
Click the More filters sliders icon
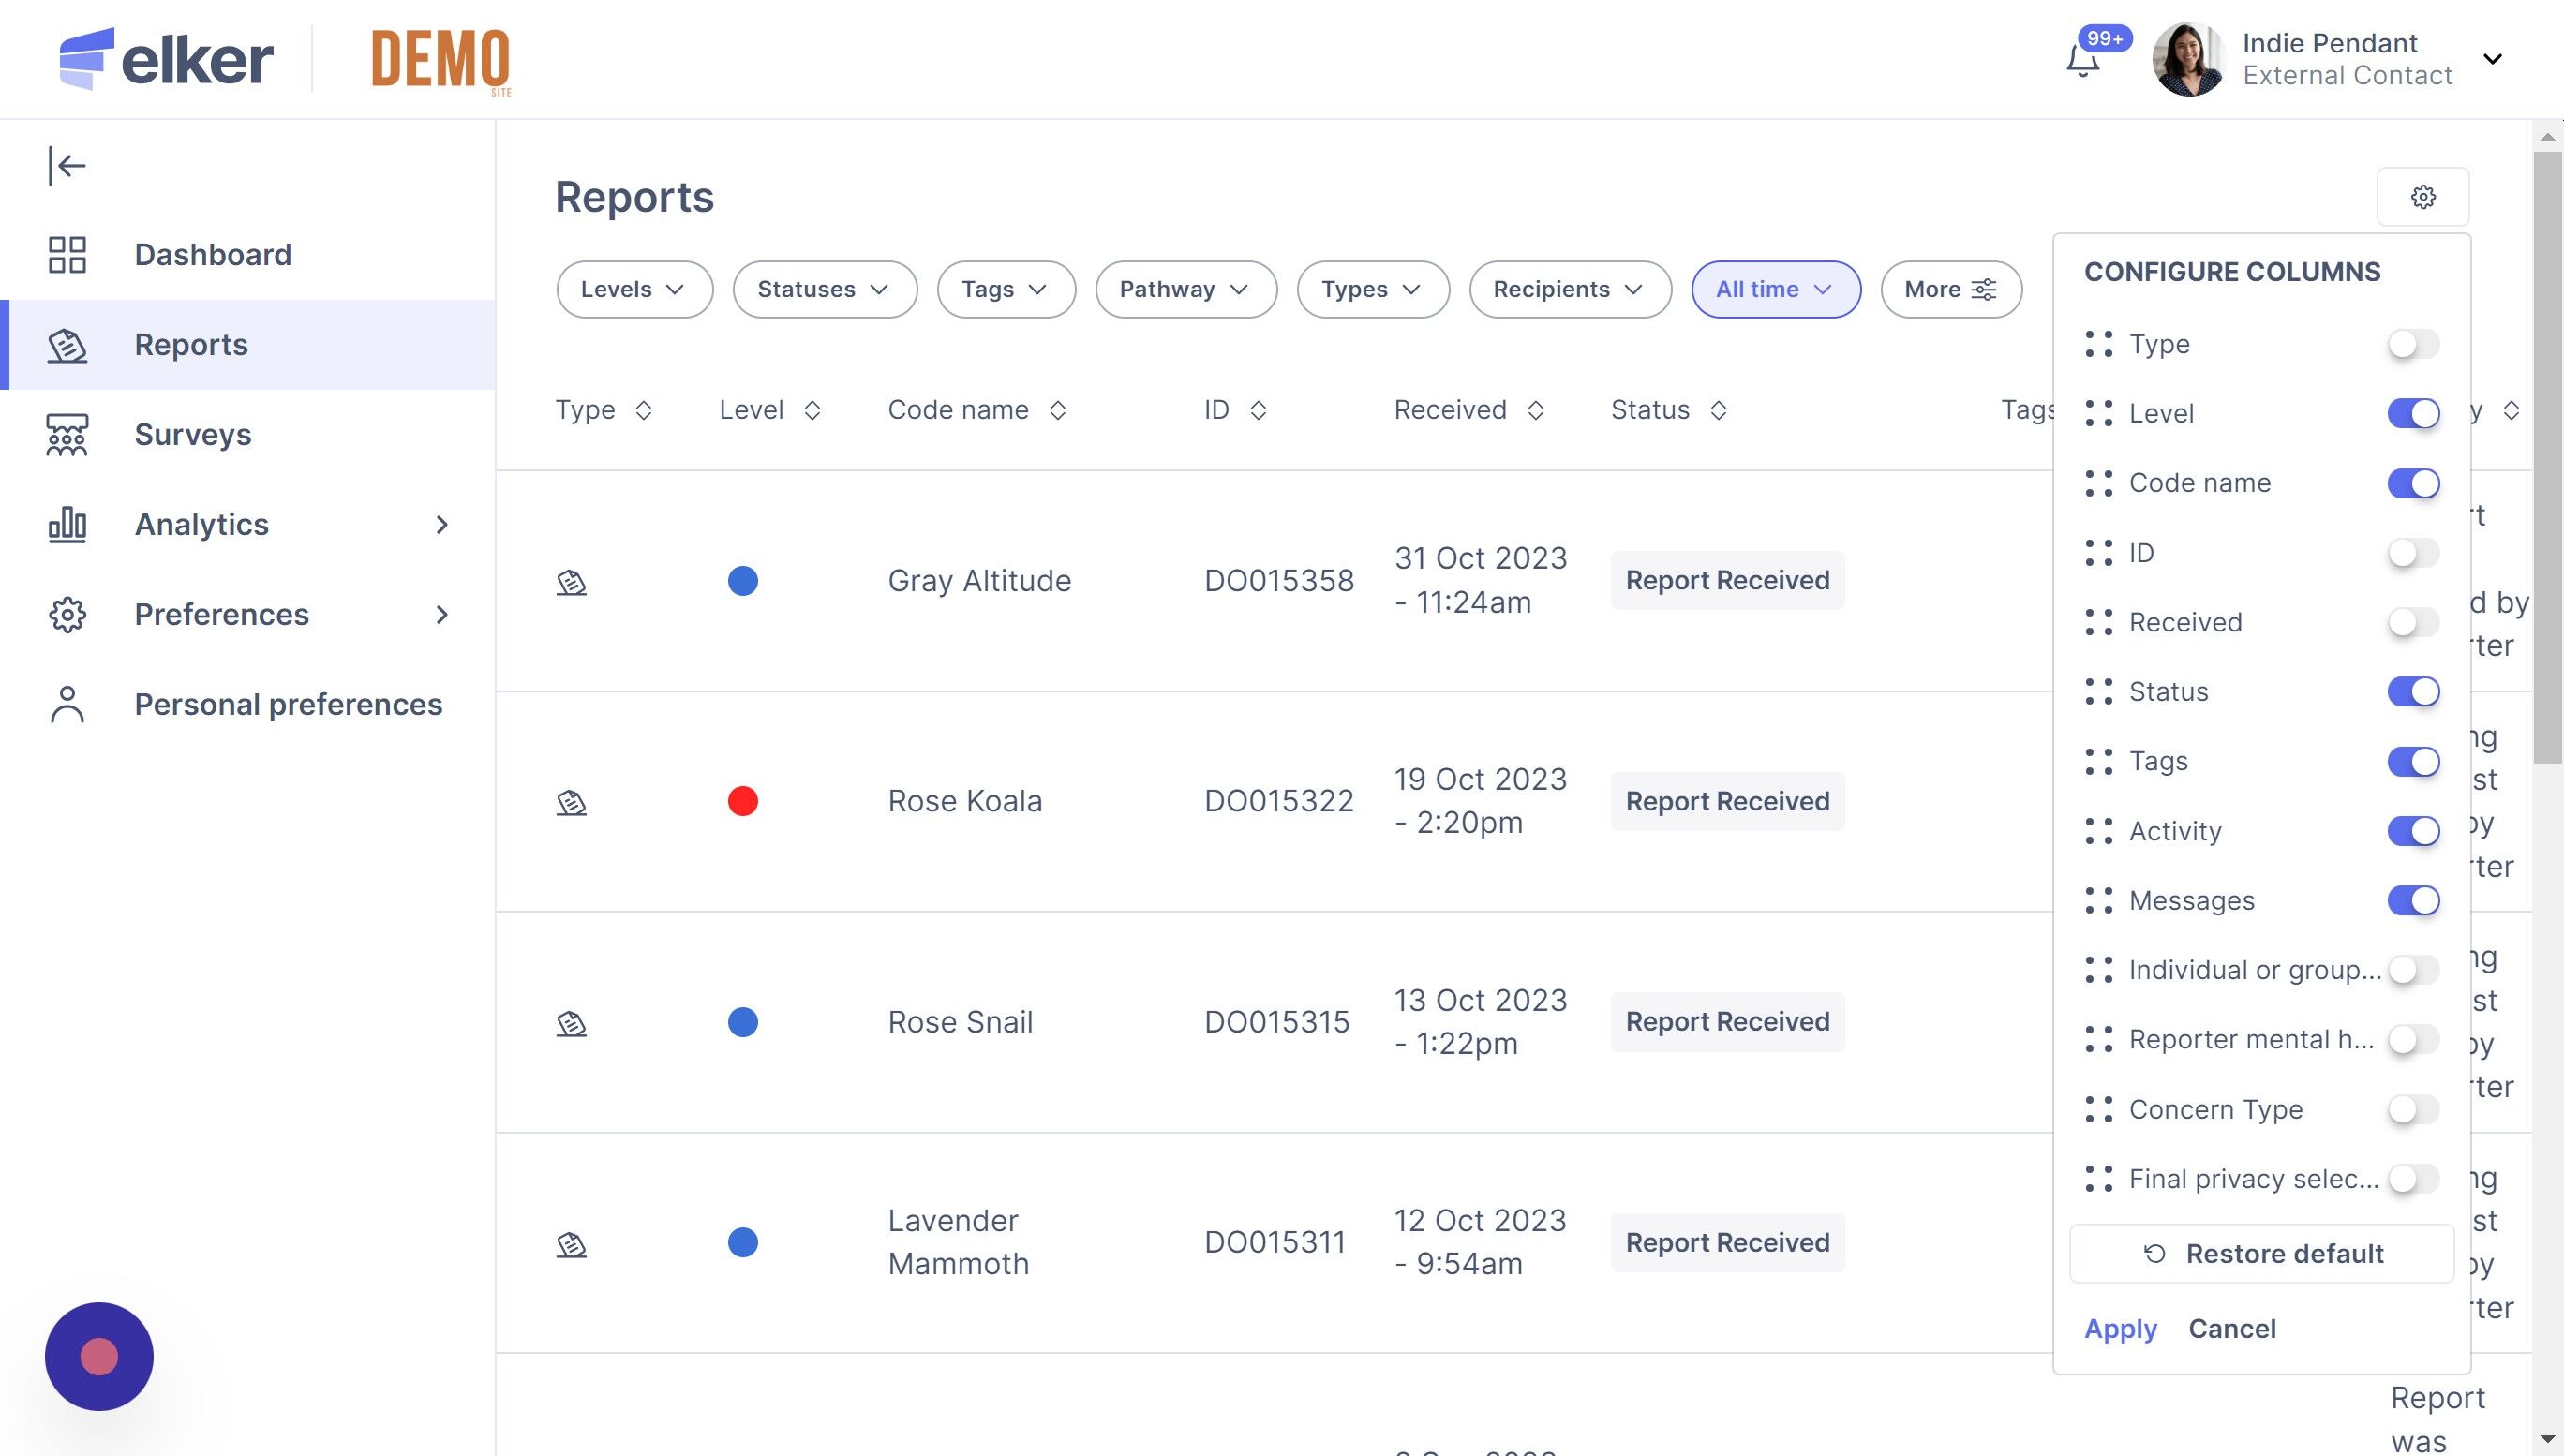pos(1983,290)
